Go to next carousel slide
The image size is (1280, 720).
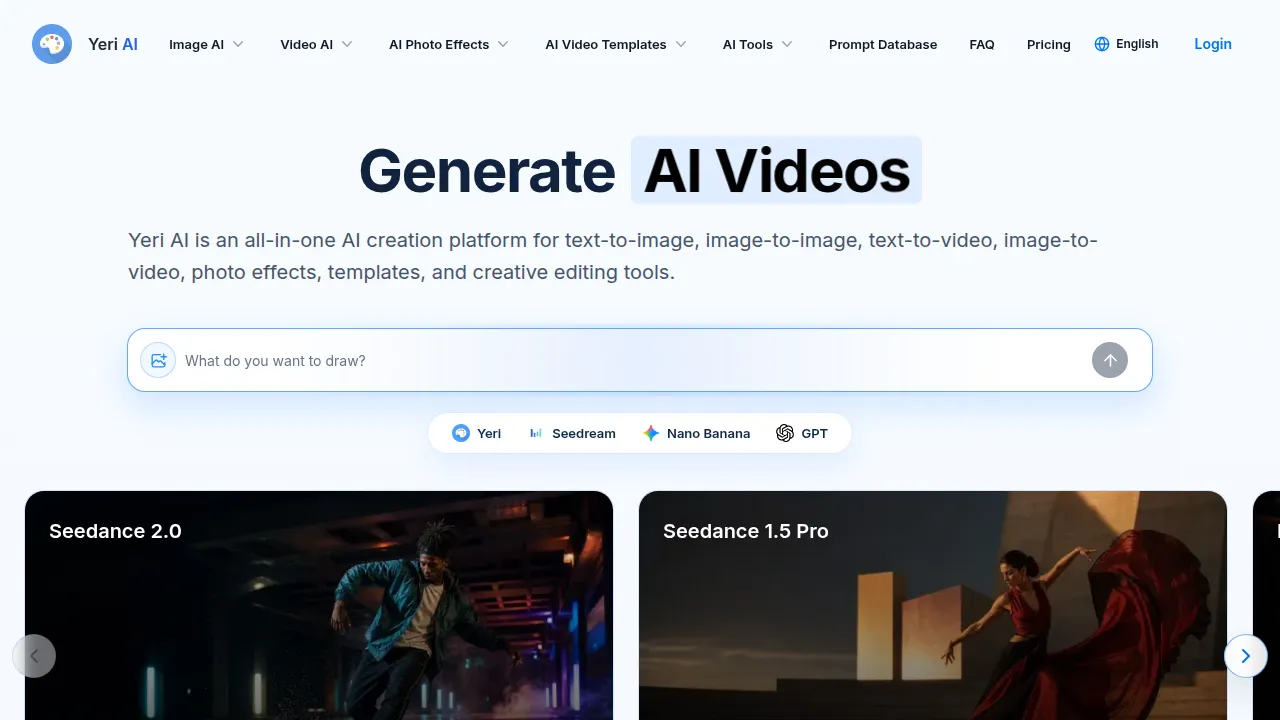[1246, 656]
